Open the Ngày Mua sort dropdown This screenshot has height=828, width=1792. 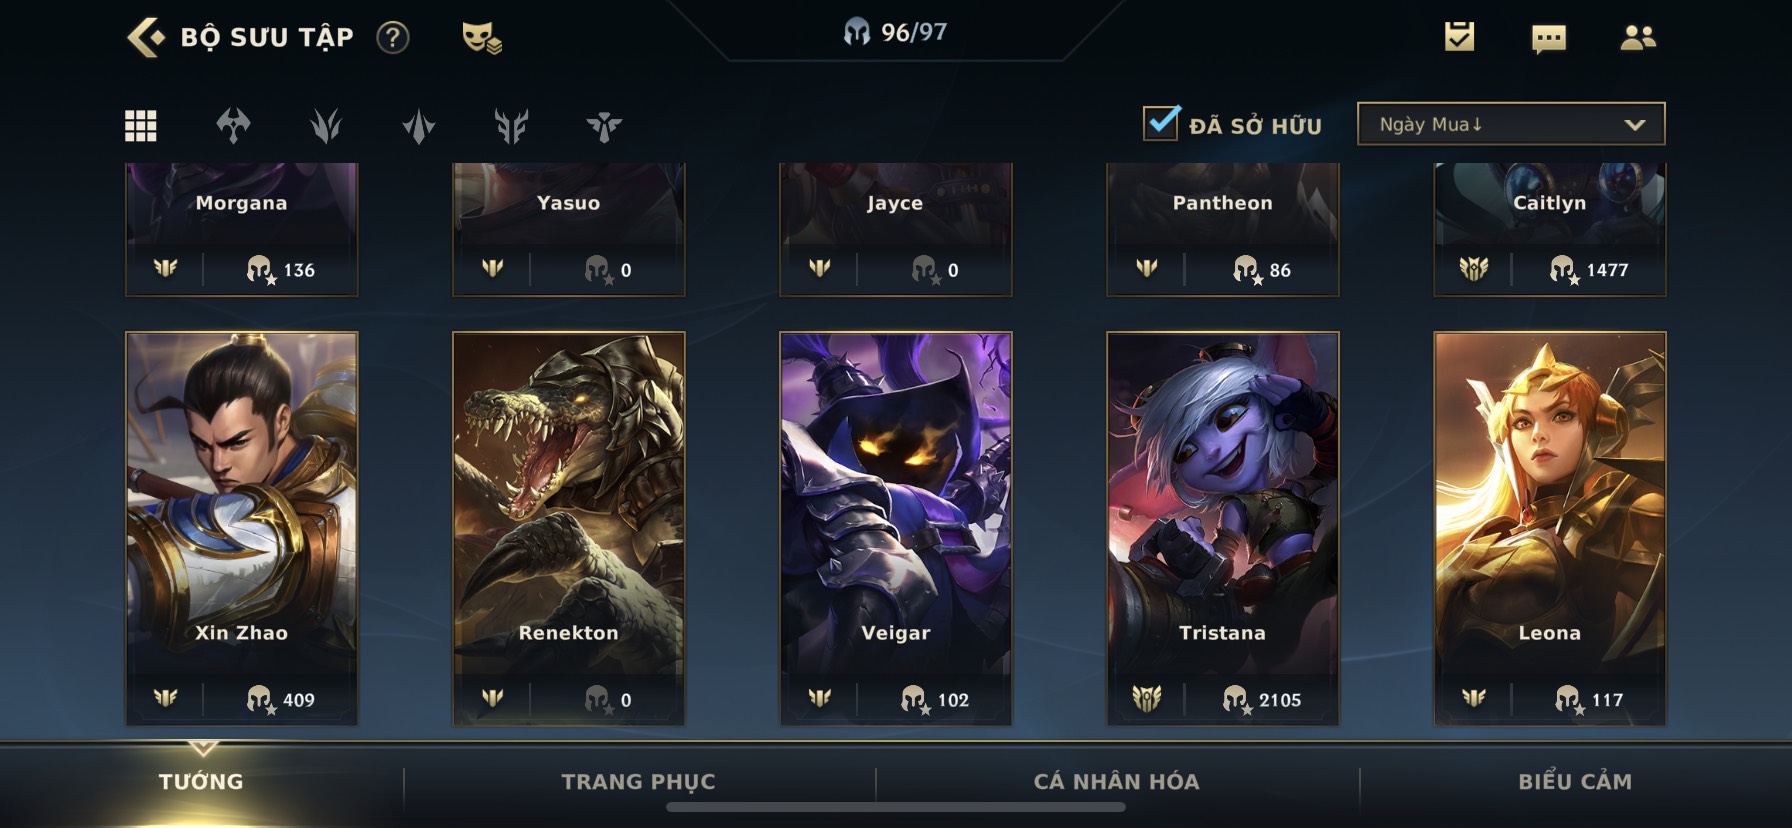(x=1511, y=124)
